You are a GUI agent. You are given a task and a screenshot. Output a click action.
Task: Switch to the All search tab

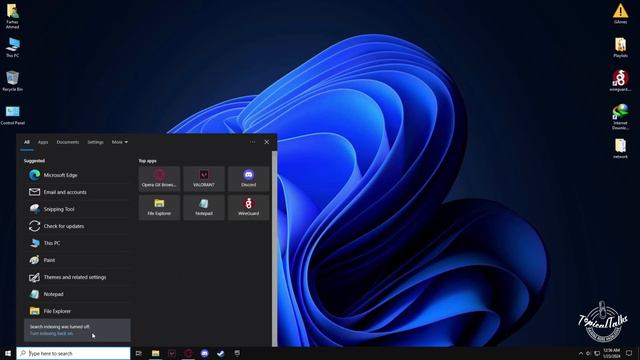click(x=27, y=142)
